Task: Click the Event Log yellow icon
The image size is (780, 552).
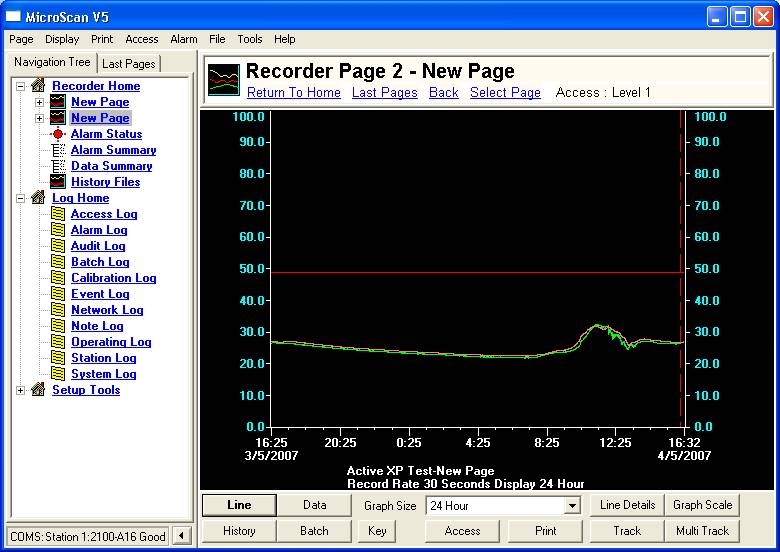Action: [58, 294]
